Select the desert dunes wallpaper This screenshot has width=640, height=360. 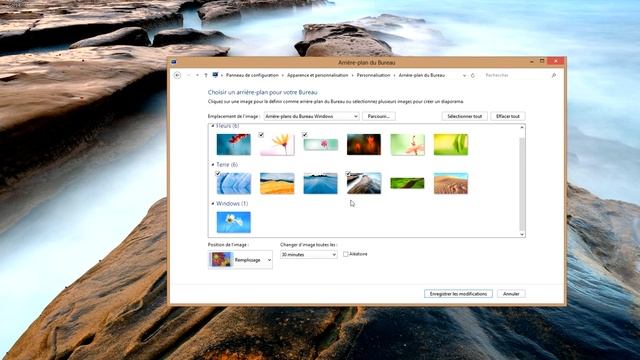click(451, 183)
